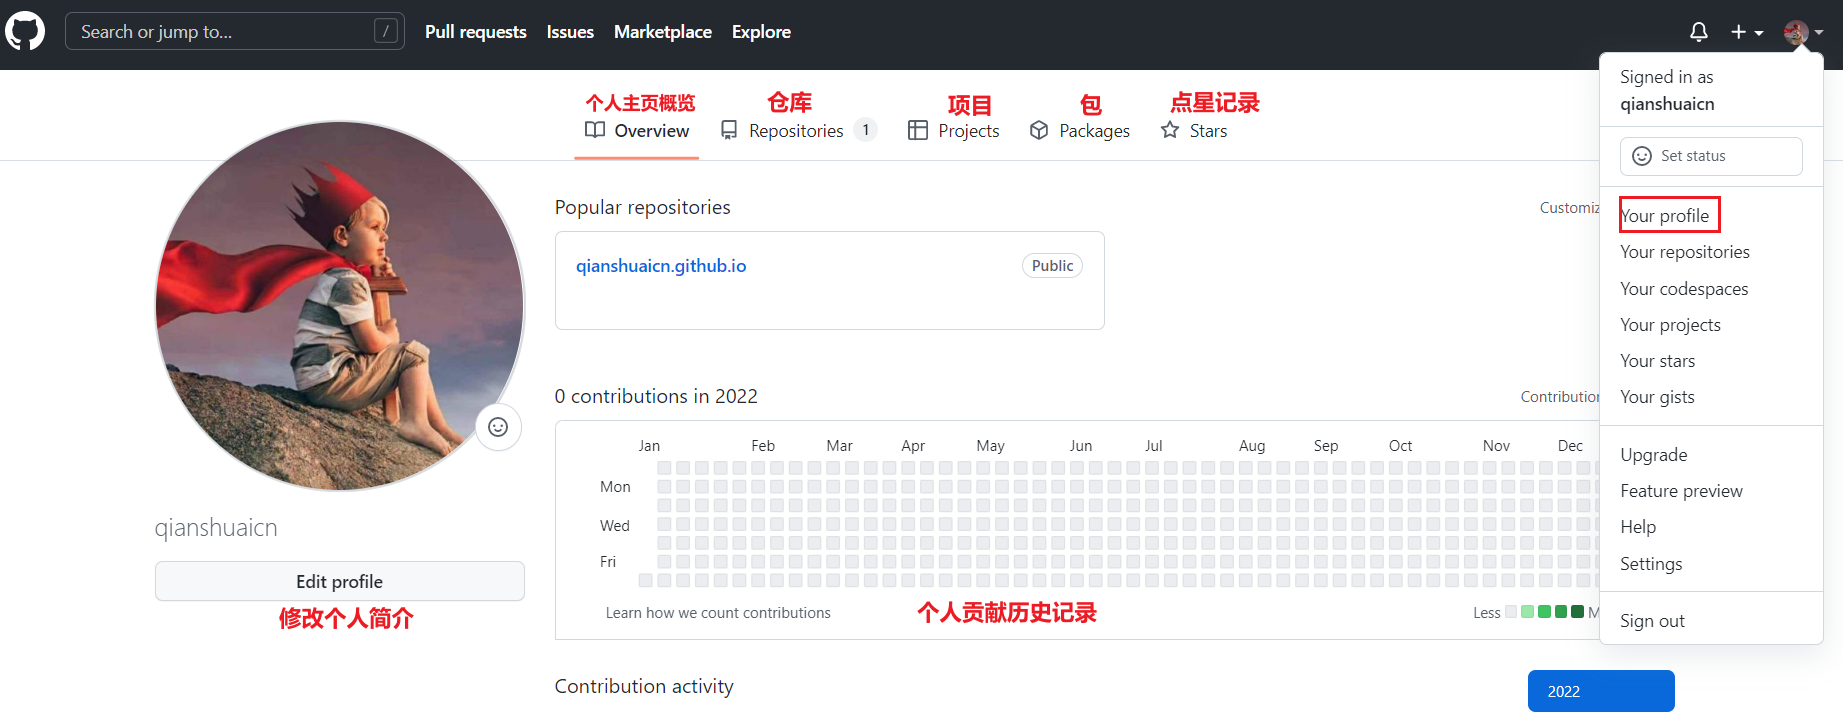1843x723 pixels.
Task: Click the profile avatar picture
Action: pyautogui.click(x=340, y=306)
